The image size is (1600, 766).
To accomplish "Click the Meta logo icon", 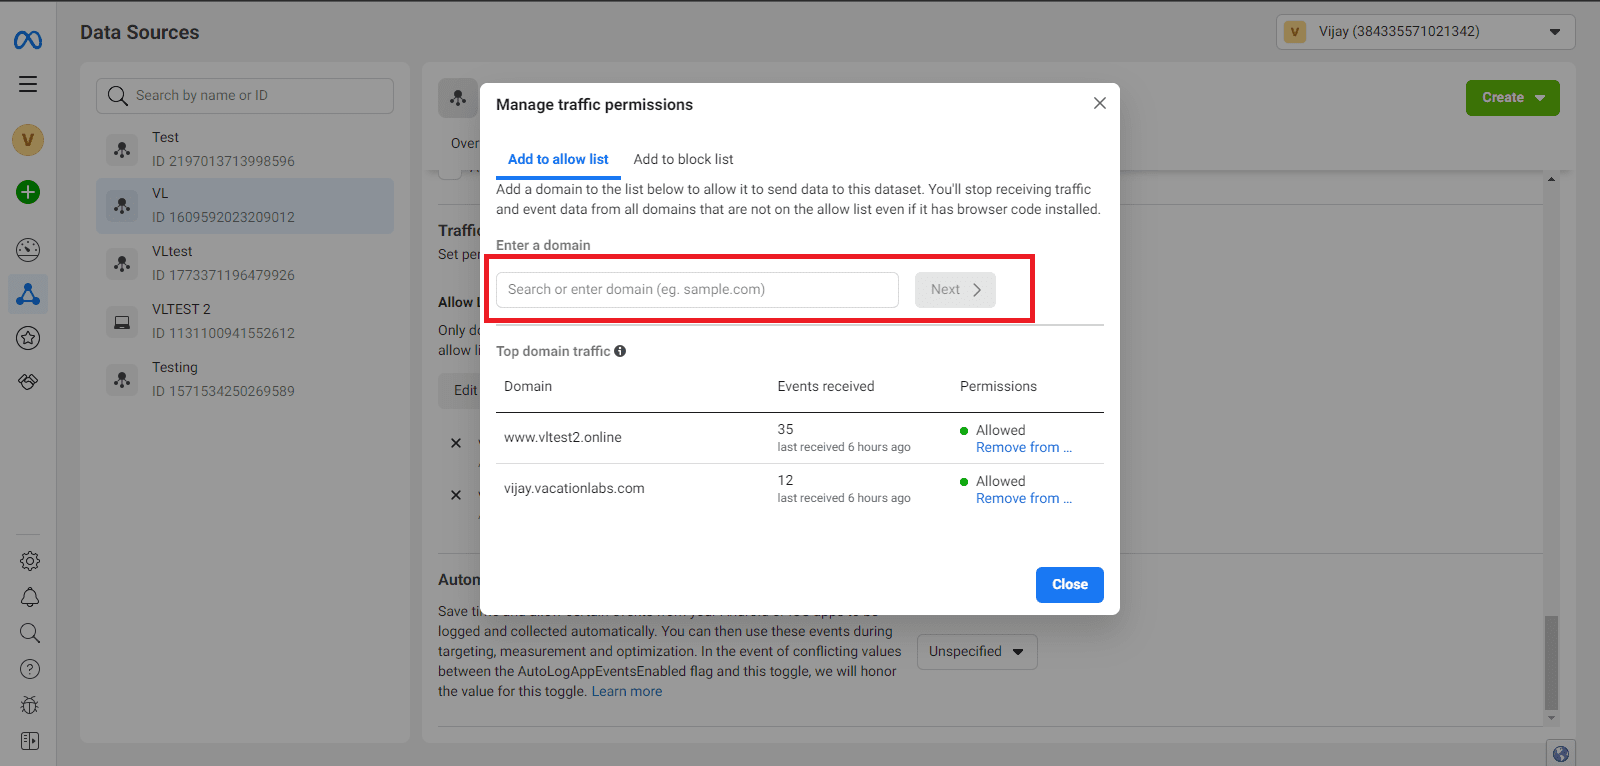I will (x=28, y=40).
